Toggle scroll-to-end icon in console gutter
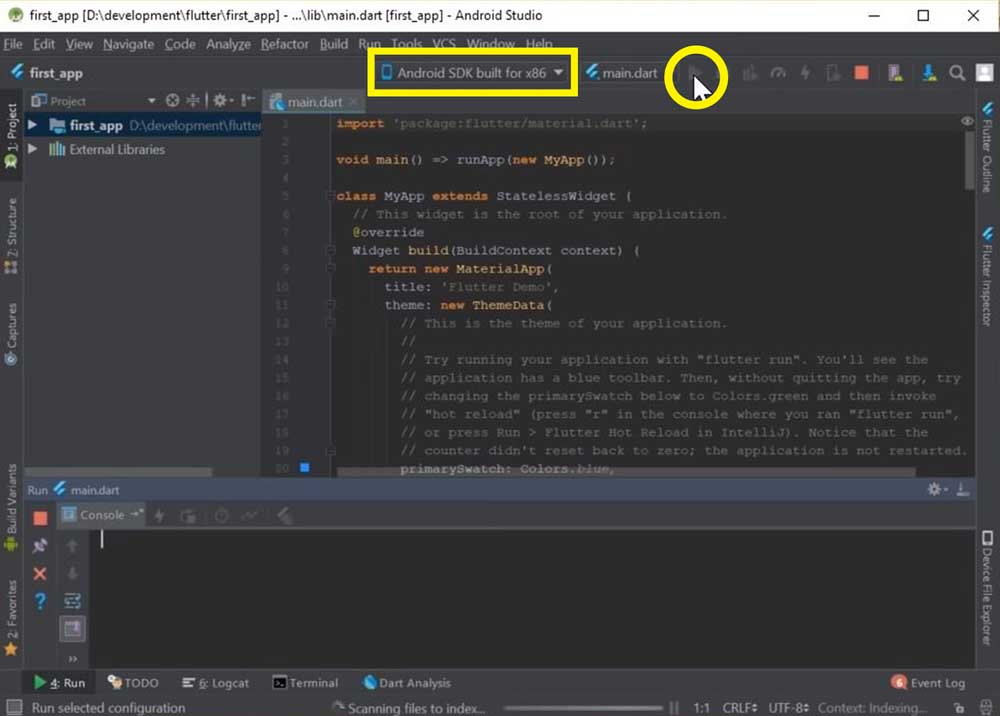 click(73, 629)
